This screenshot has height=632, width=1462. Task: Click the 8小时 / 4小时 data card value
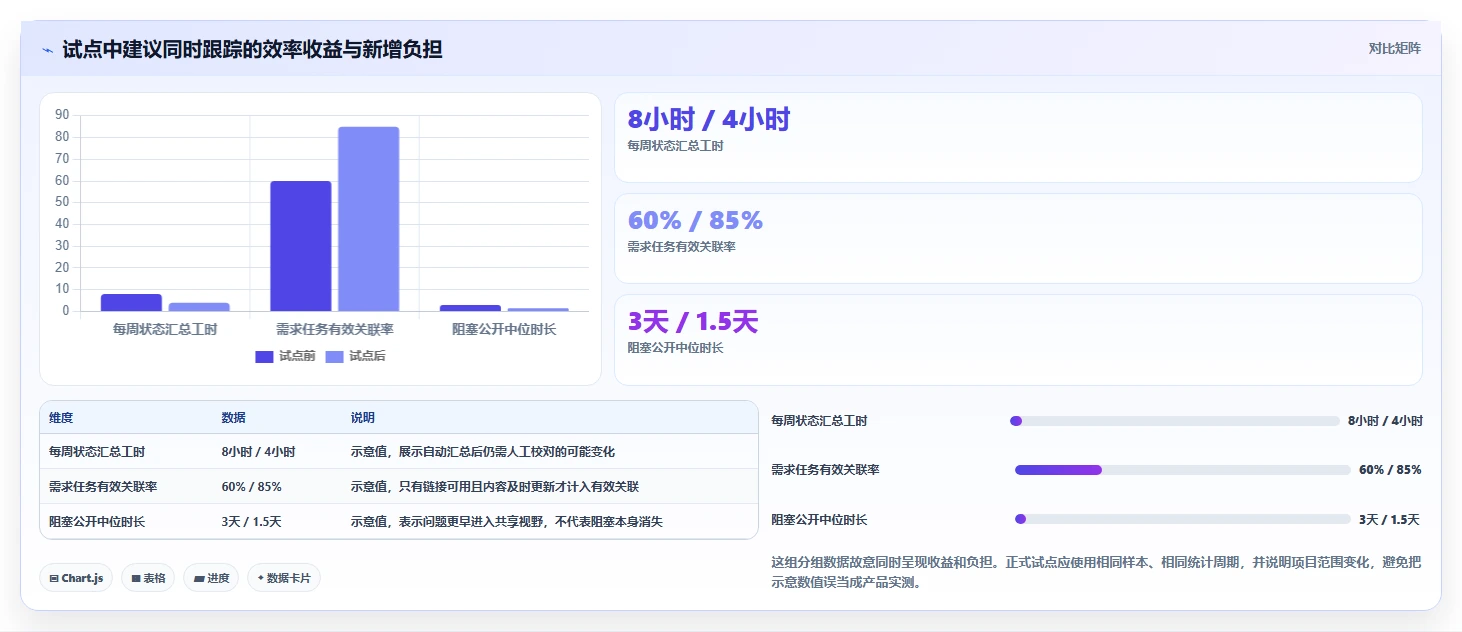pos(709,119)
